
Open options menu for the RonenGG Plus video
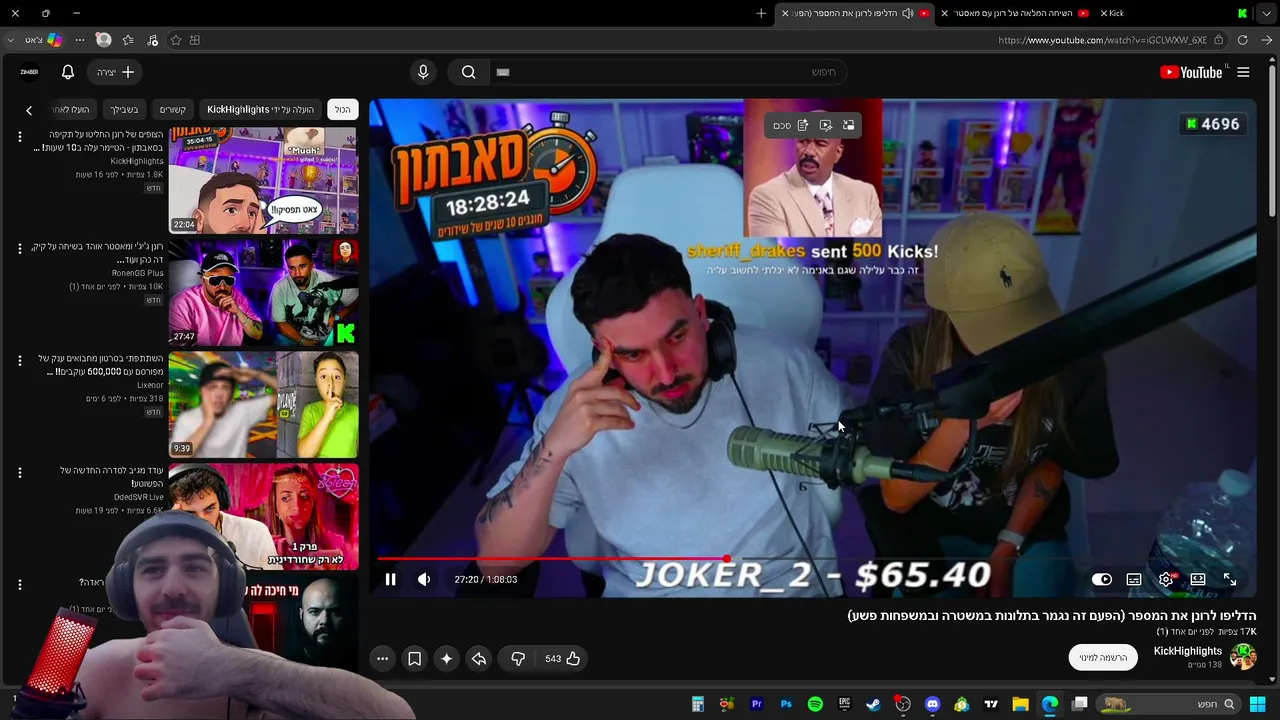(19, 249)
